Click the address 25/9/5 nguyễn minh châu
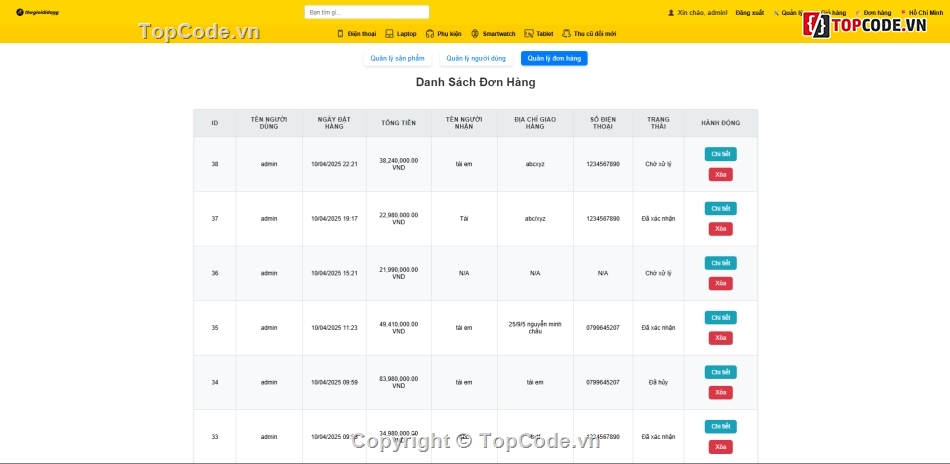The width and height of the screenshot is (950, 464). click(x=535, y=328)
